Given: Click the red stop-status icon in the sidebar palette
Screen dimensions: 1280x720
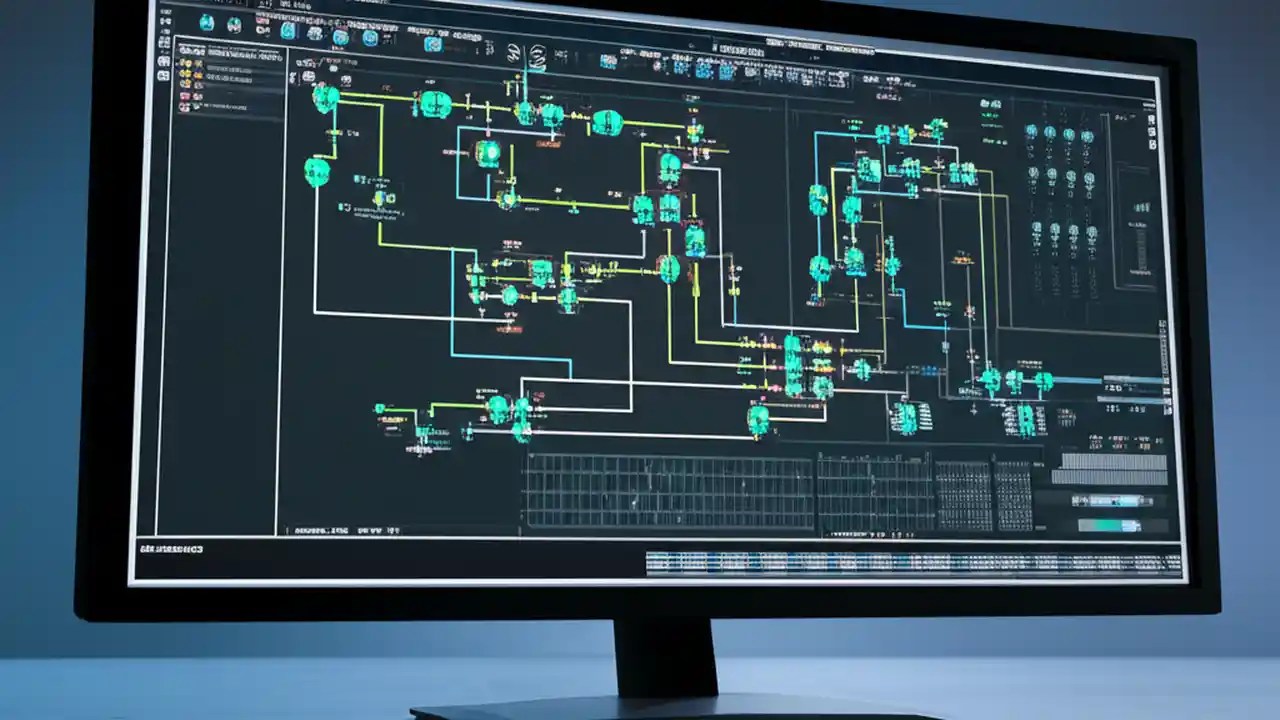Looking at the screenshot, I should click(183, 95).
